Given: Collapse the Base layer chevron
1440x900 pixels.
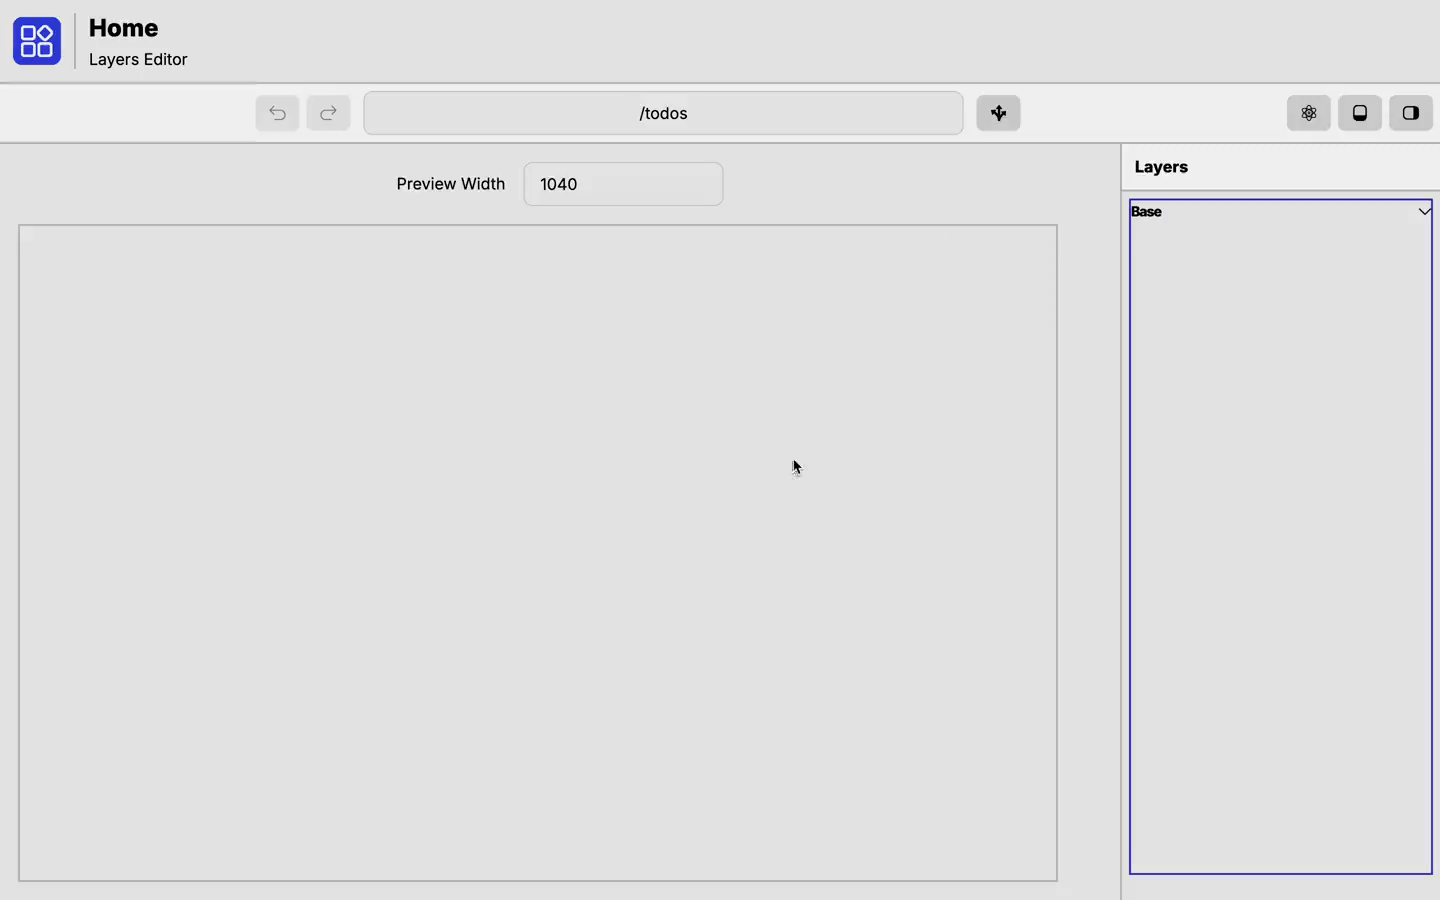Looking at the screenshot, I should point(1424,211).
